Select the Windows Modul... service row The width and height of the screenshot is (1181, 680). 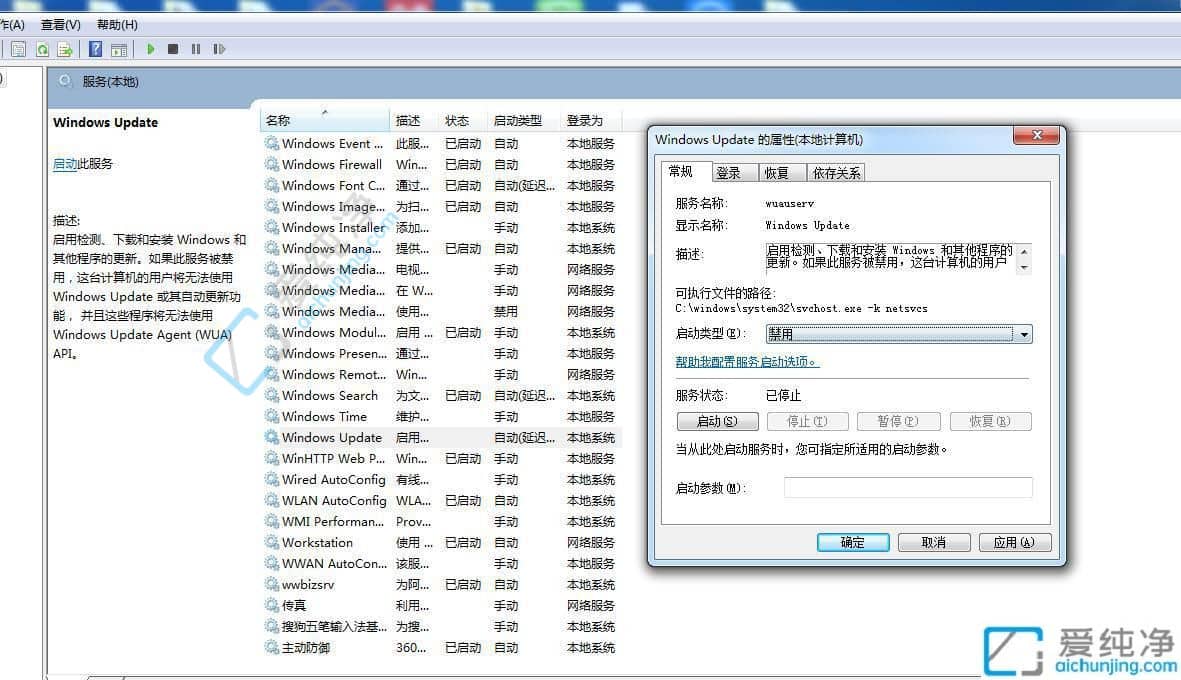click(441, 332)
